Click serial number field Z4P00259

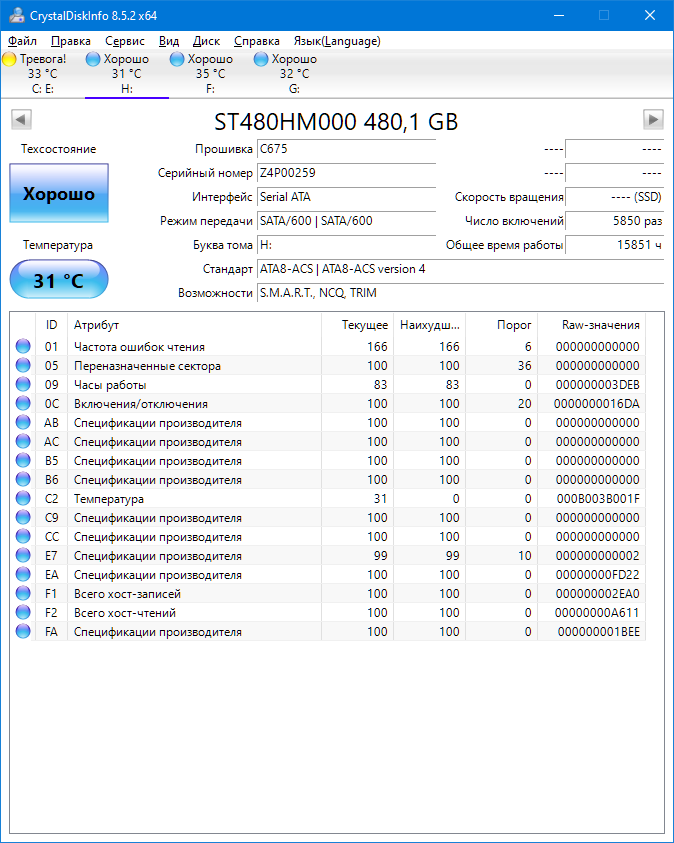(x=346, y=173)
